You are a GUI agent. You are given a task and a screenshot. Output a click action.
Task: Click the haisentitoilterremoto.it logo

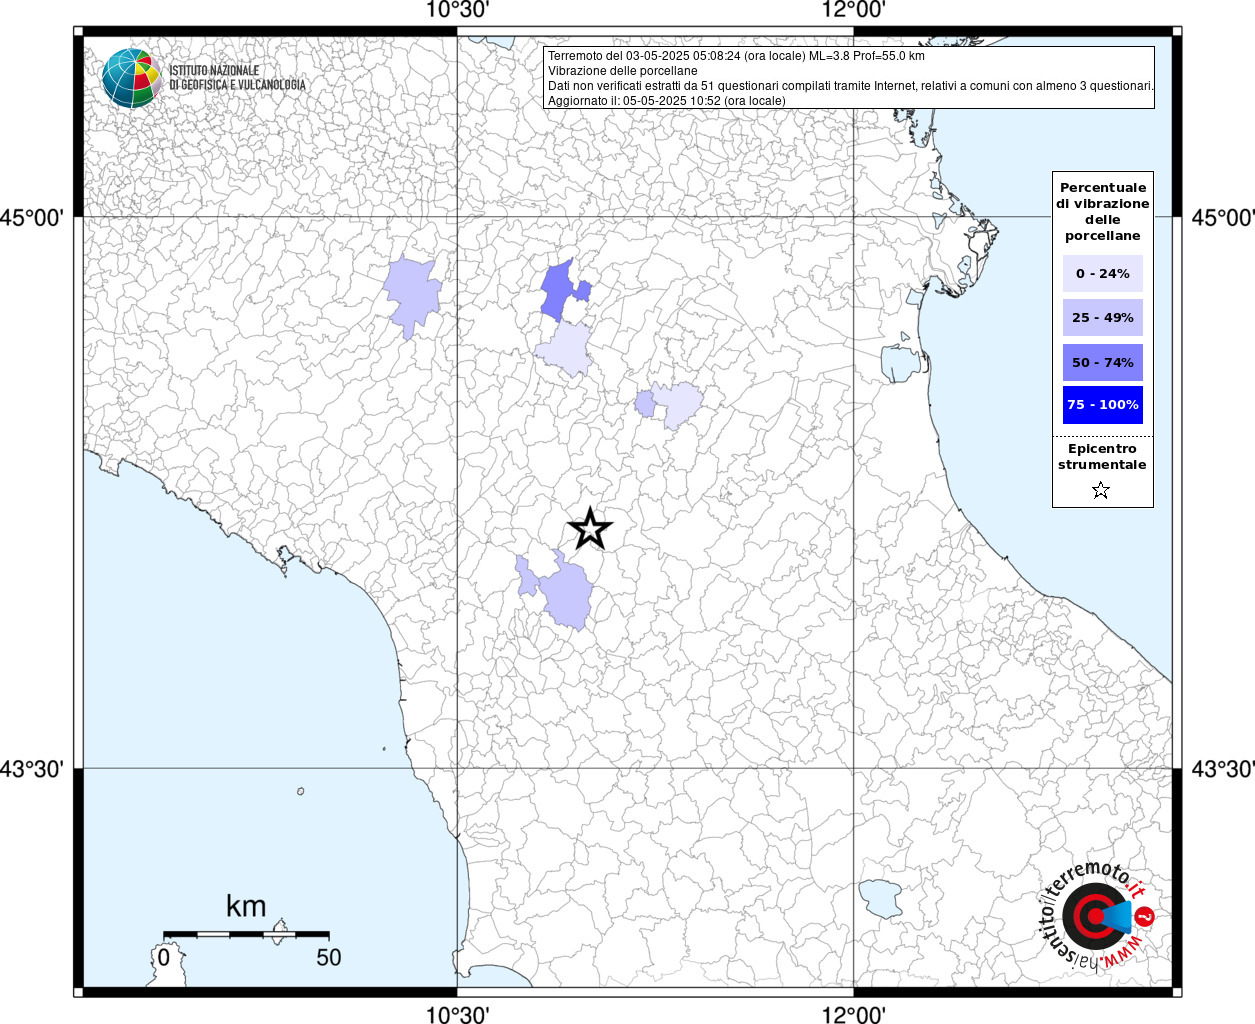point(1097,916)
